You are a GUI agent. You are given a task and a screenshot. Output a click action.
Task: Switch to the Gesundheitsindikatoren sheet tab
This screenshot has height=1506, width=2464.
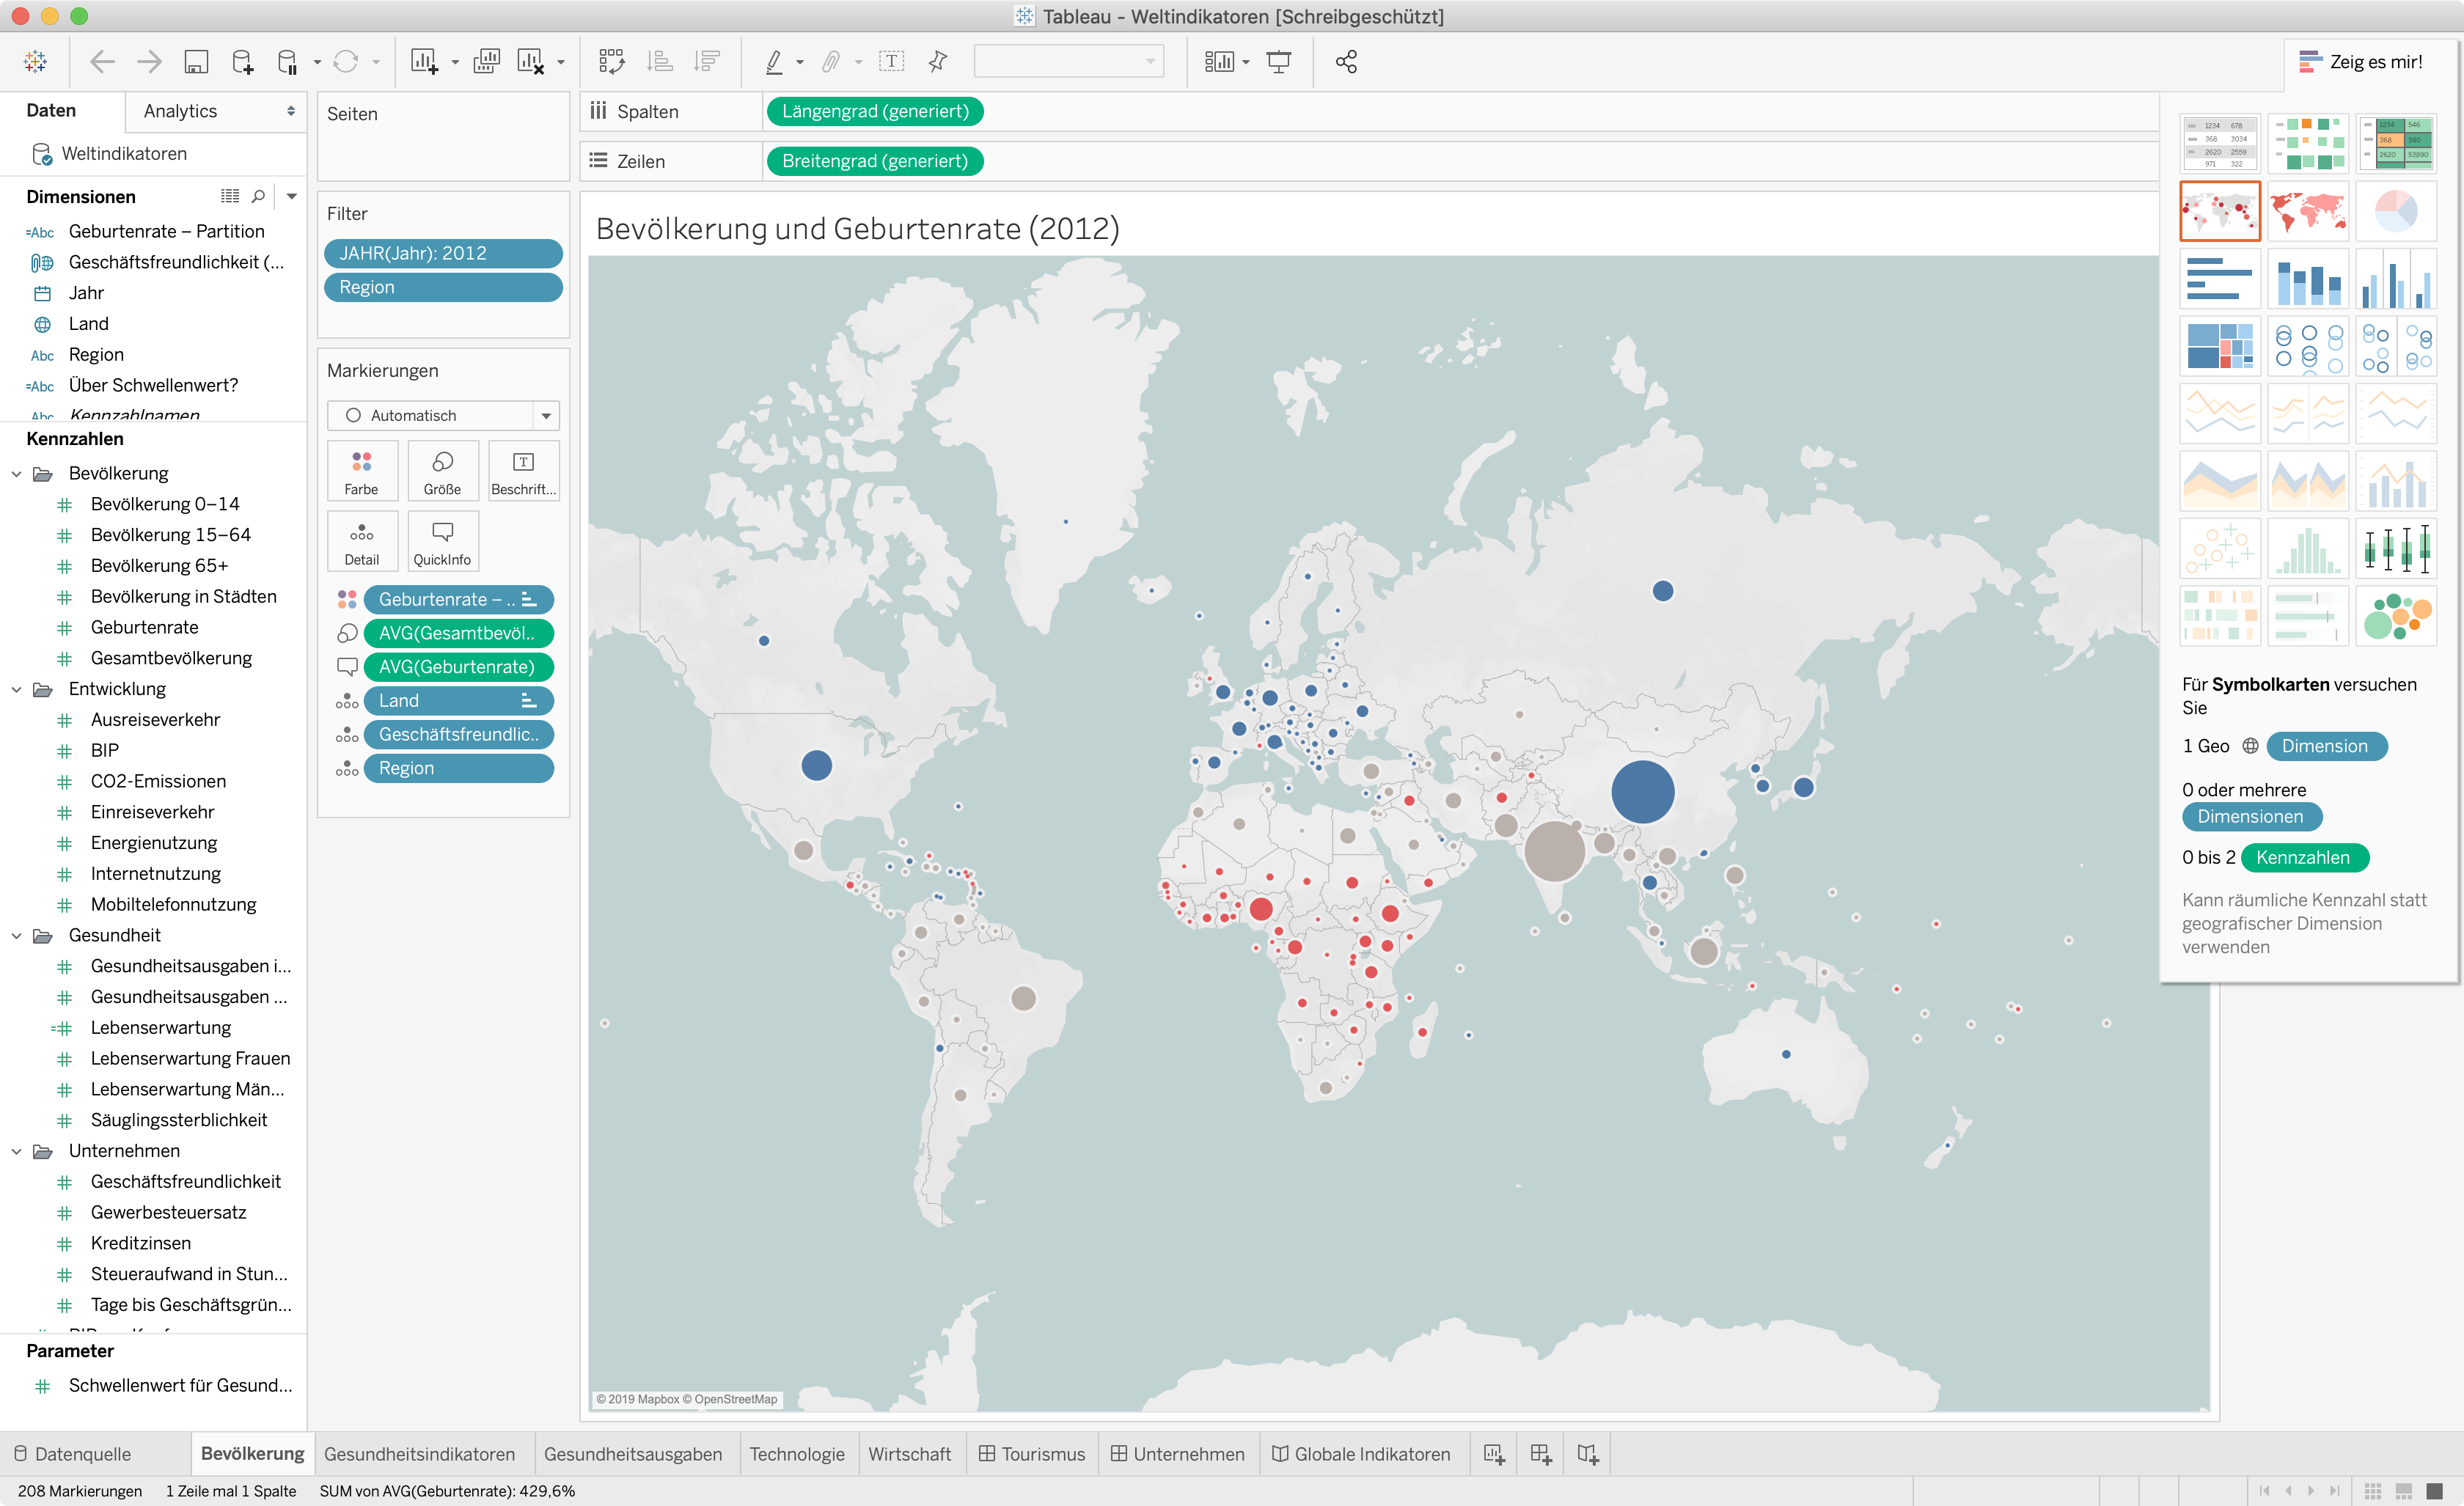419,1453
